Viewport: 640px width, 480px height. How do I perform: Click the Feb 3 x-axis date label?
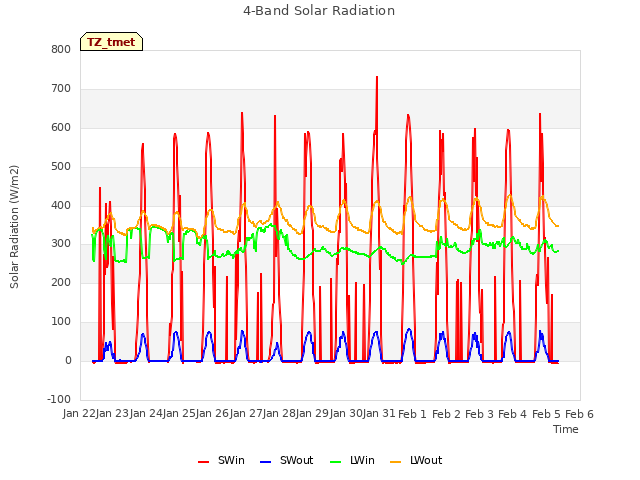479,414
